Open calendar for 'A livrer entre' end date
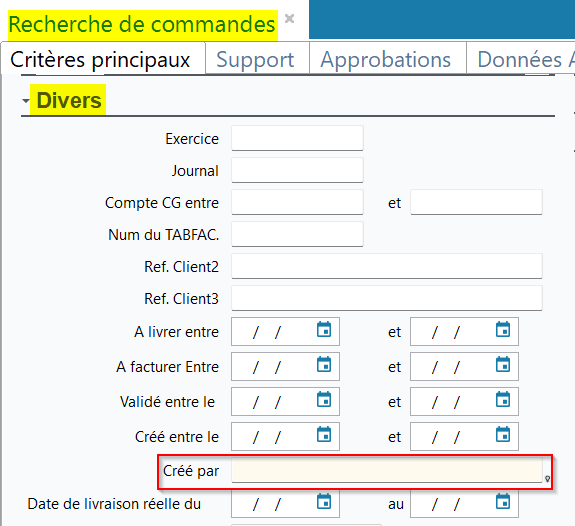The width and height of the screenshot is (575, 526). [503, 329]
